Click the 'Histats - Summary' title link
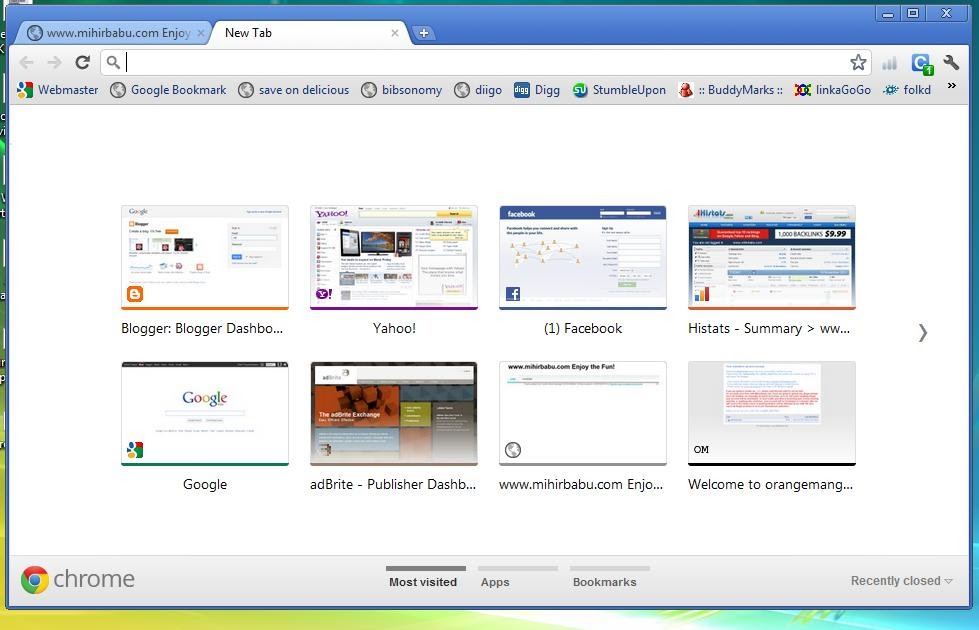 coord(769,328)
